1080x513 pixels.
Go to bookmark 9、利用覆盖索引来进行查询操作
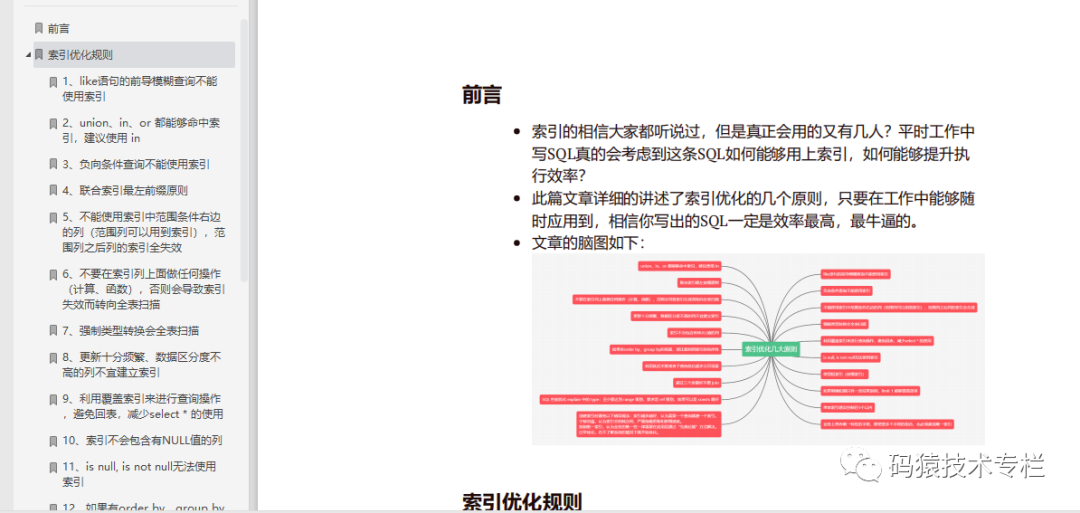143,406
